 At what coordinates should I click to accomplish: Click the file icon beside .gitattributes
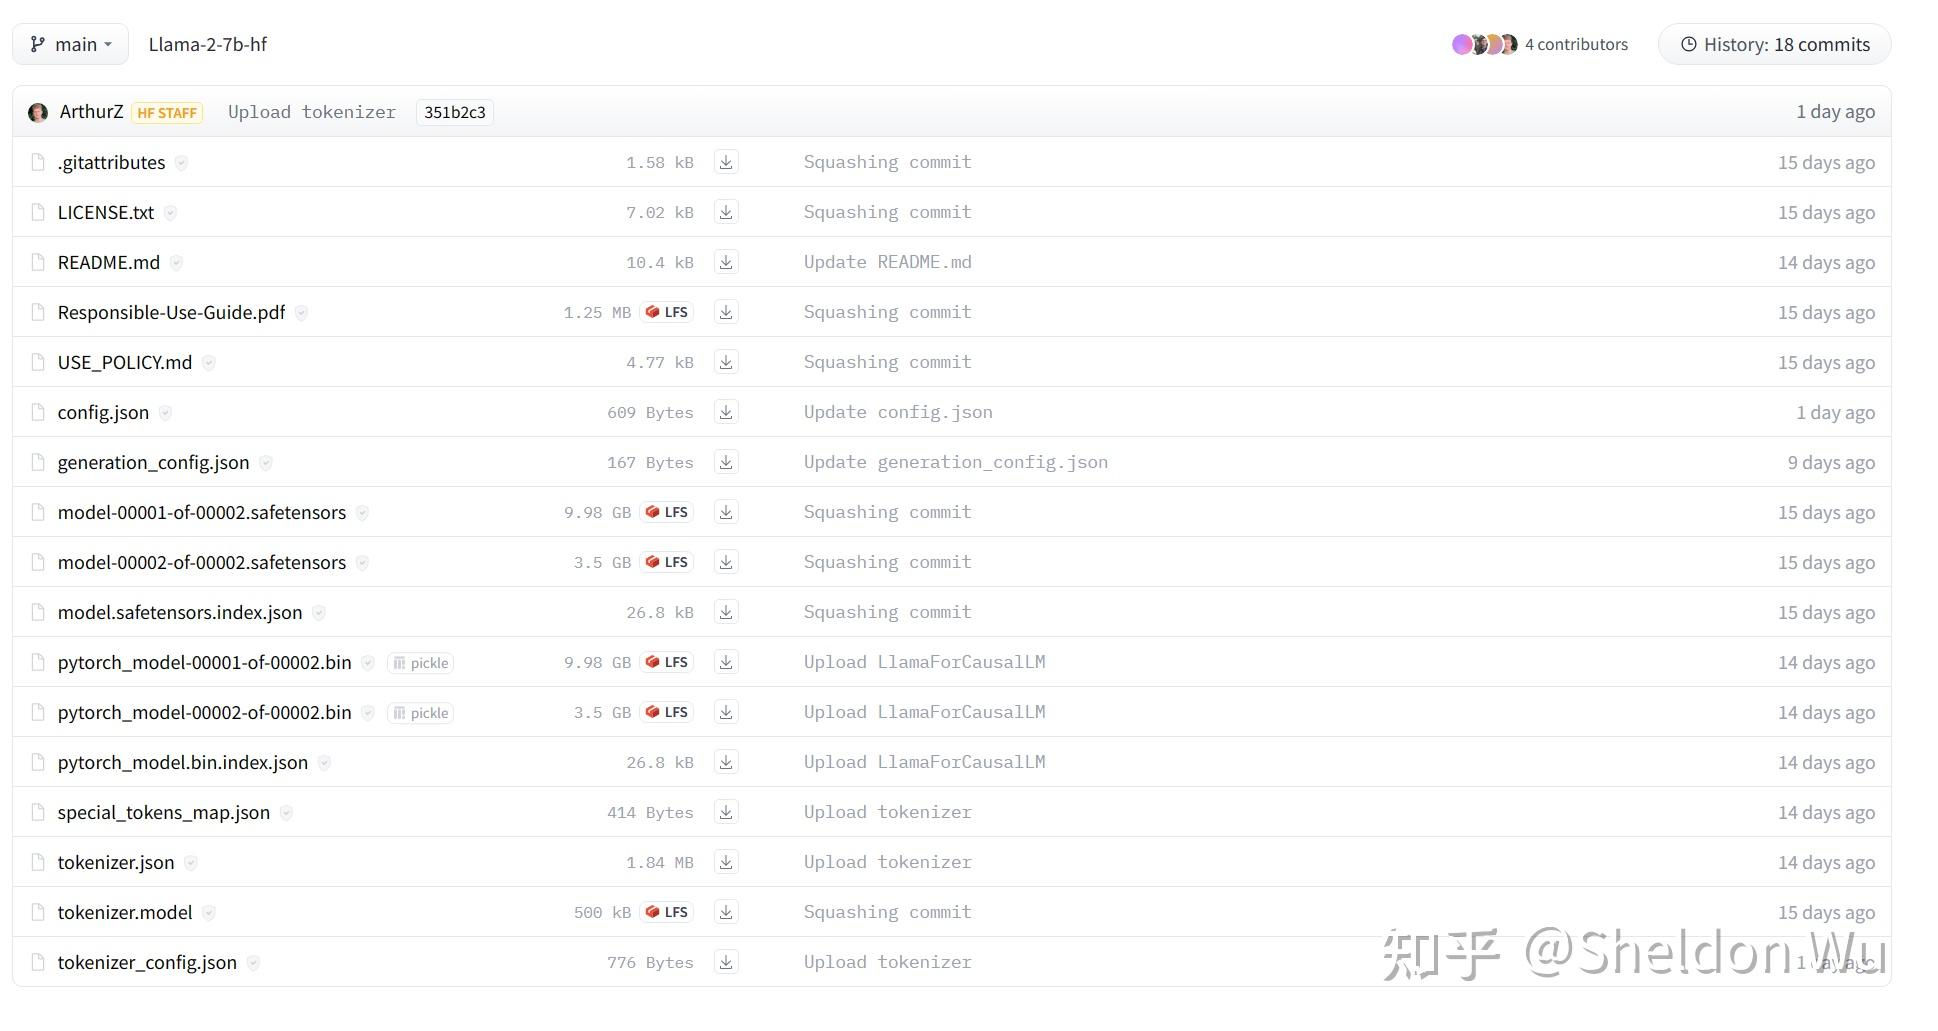coord(38,162)
